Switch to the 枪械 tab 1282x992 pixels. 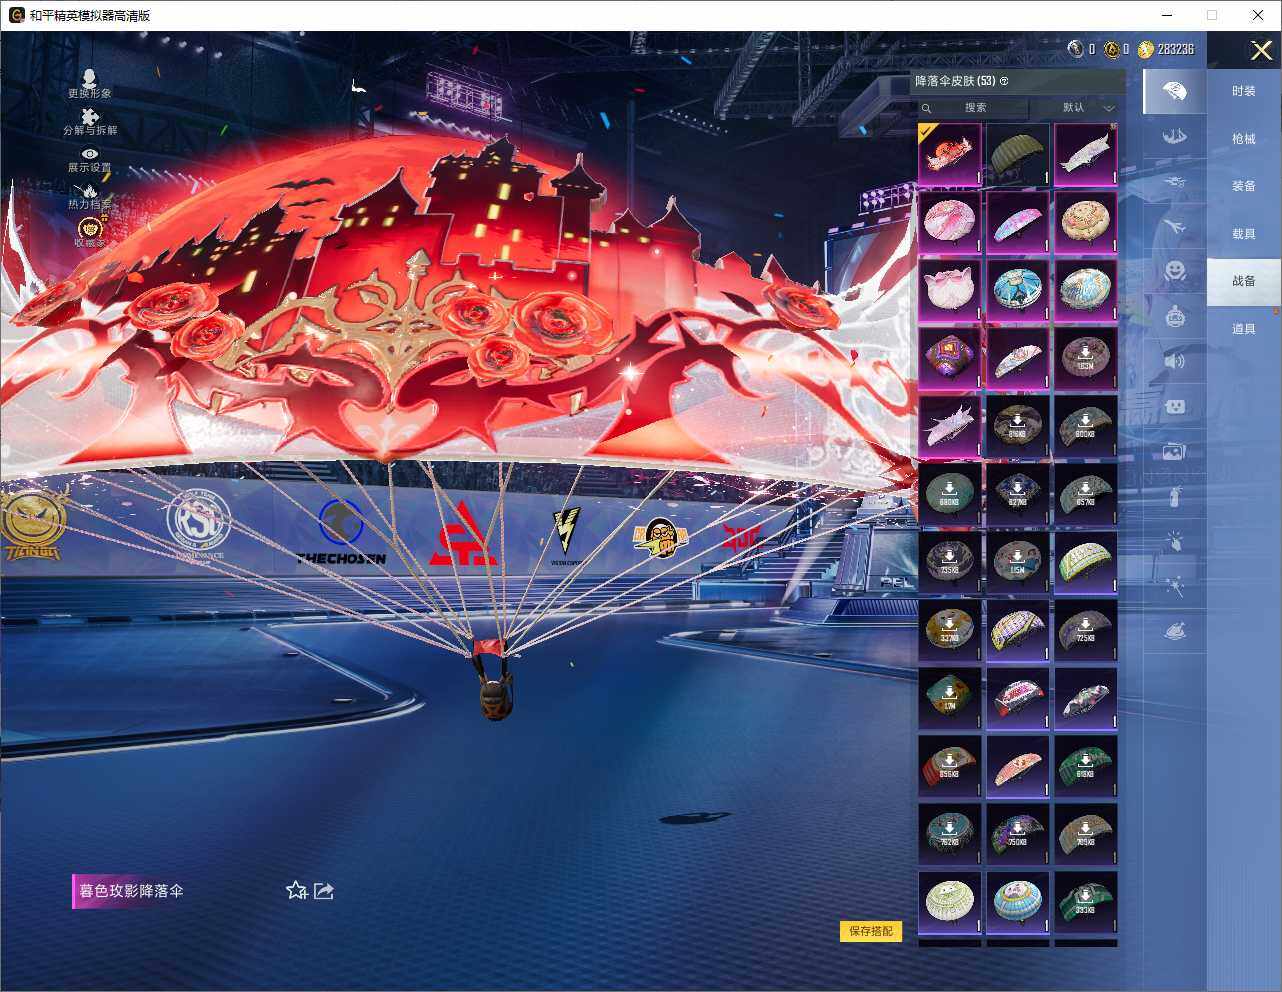[1244, 139]
